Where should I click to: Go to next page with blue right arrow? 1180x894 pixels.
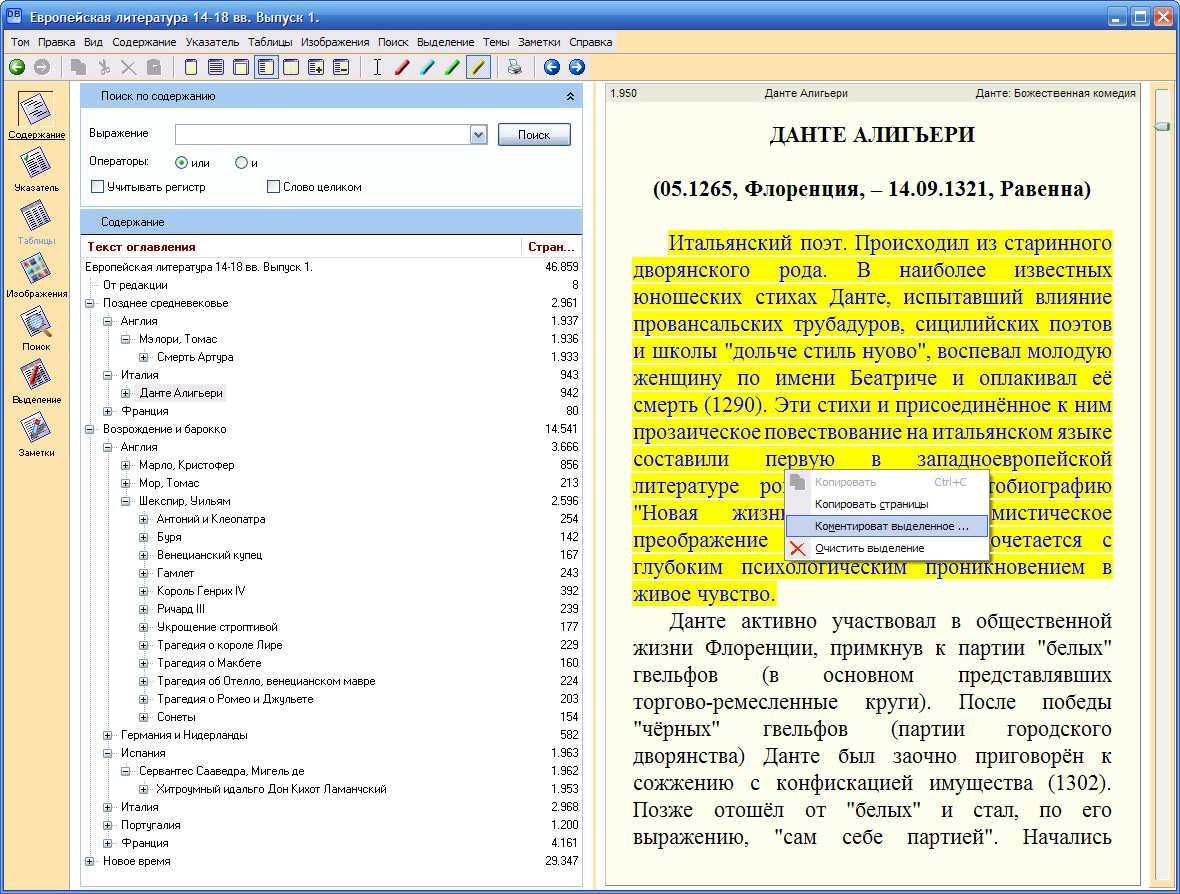click(576, 68)
